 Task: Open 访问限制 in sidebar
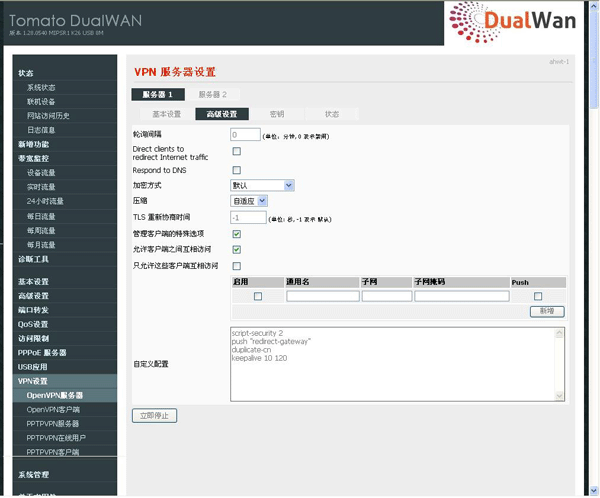click(34, 338)
